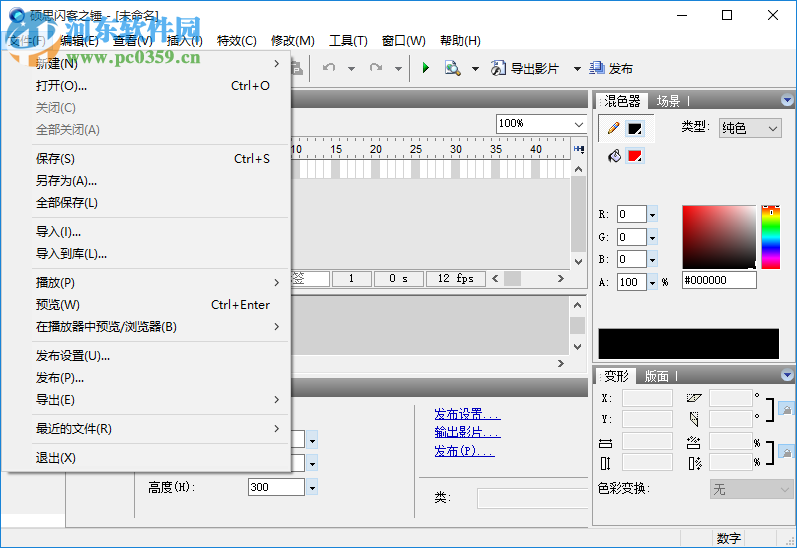Screen dimensions: 797x548
Task: Click the black stroke color swatch
Action: coord(635,128)
